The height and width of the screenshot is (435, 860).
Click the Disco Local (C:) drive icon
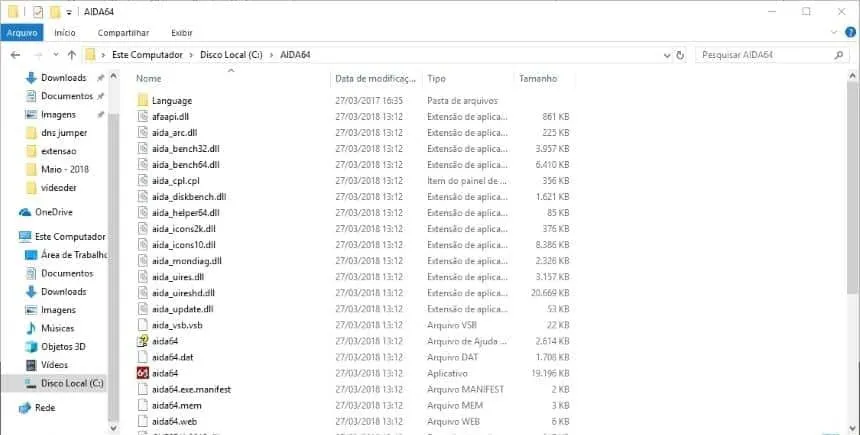31,383
